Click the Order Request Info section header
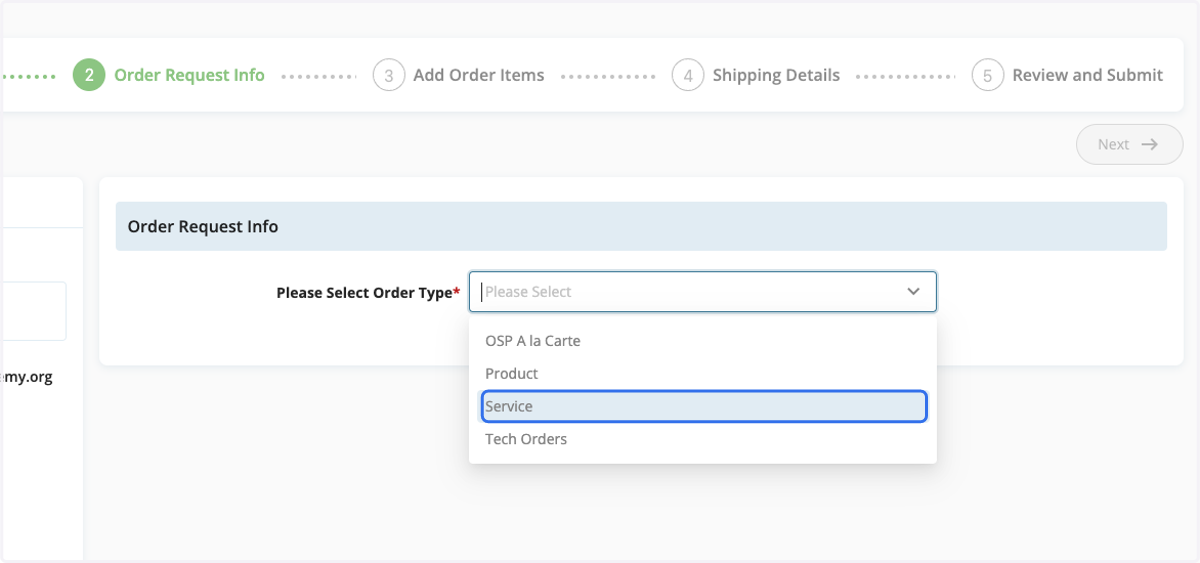 point(641,226)
